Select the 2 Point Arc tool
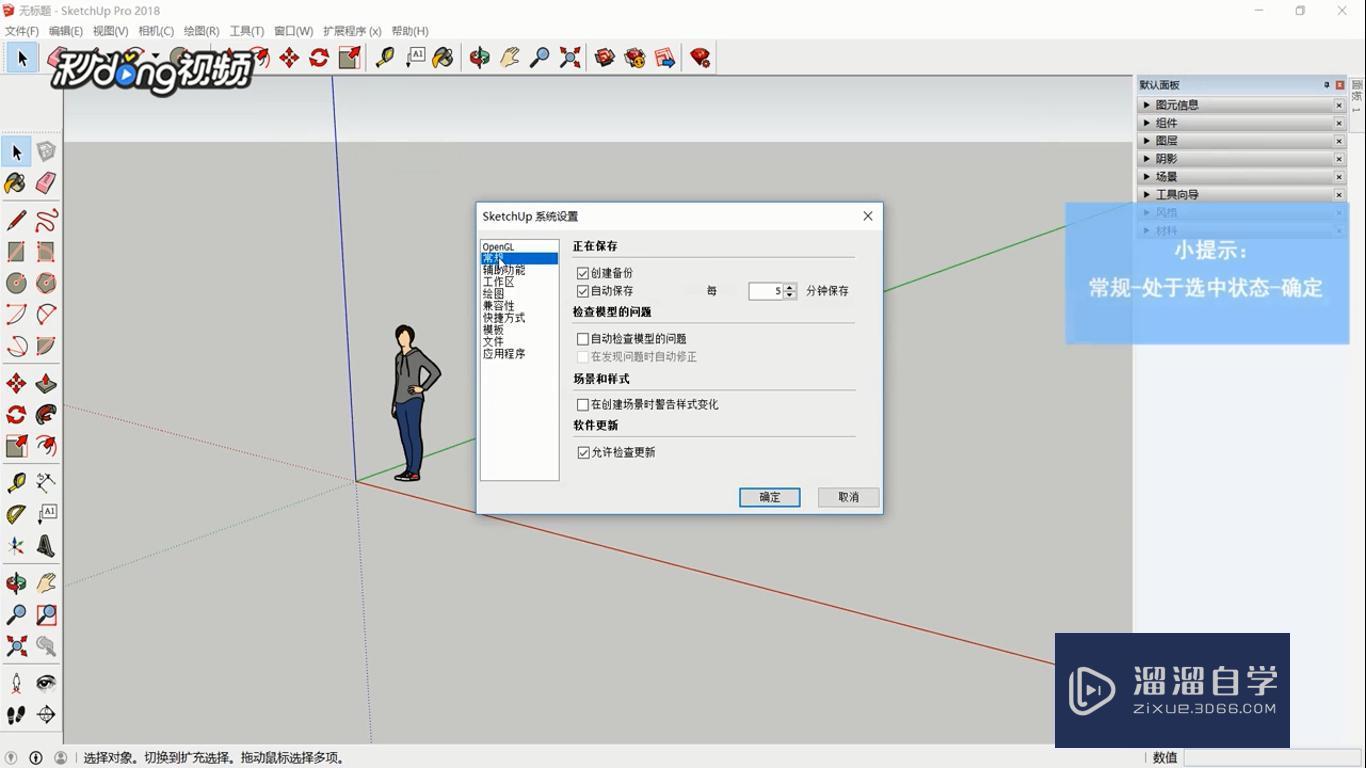This screenshot has width=1366, height=768. tap(46, 315)
